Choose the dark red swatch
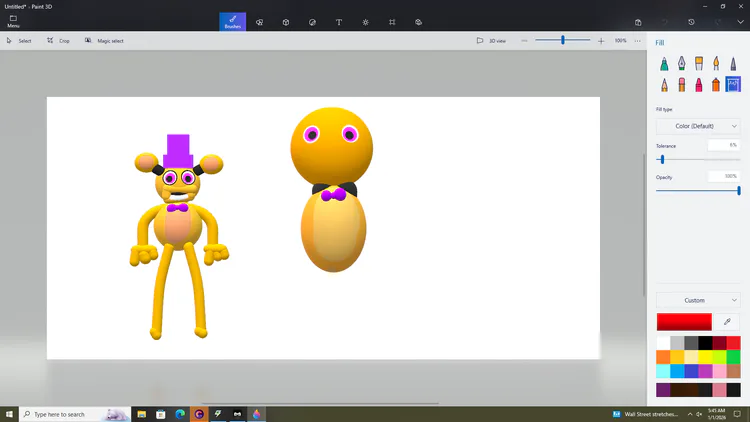750x422 pixels. (x=719, y=343)
